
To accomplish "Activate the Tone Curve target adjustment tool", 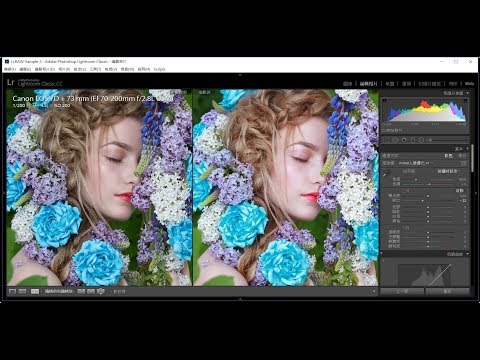I will point(383,261).
